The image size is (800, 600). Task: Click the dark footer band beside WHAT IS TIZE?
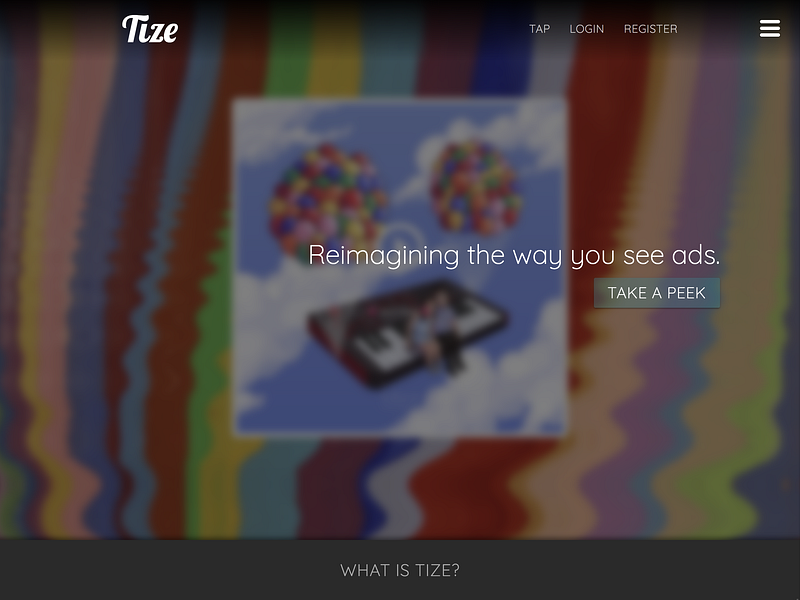[x=153, y=570]
